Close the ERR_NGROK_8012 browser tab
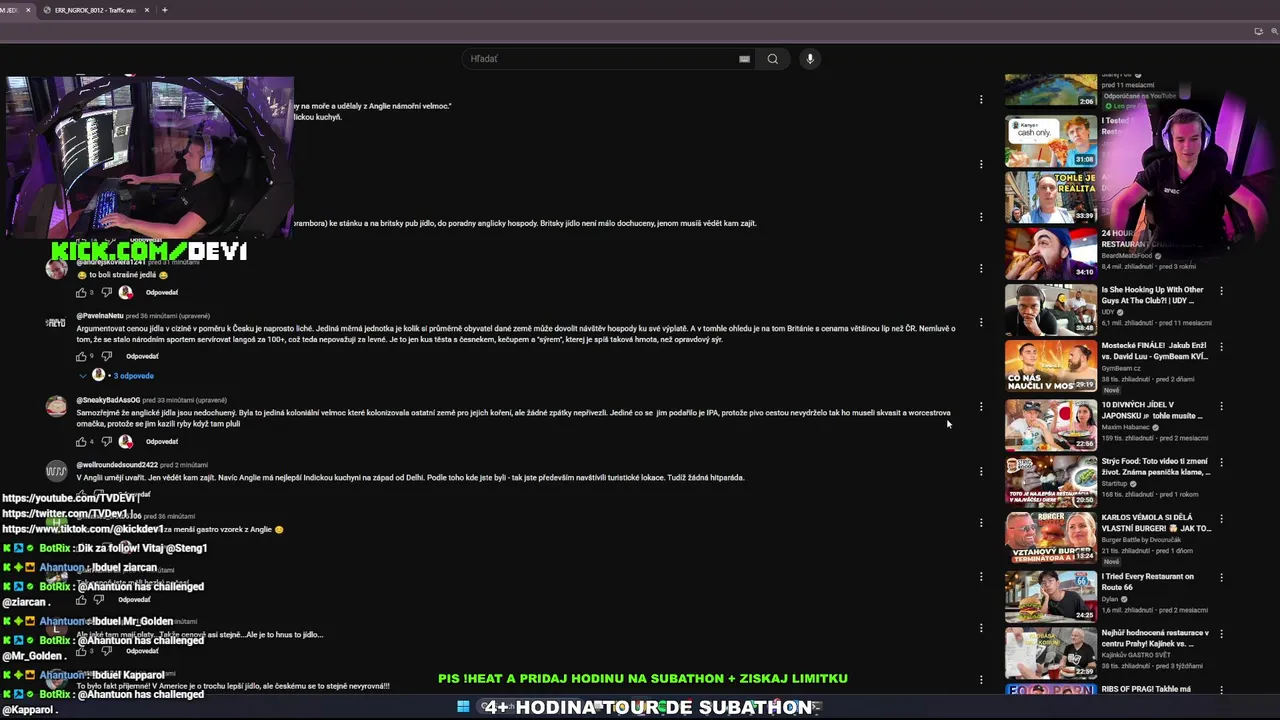Viewport: 1280px width, 720px height. (147, 10)
